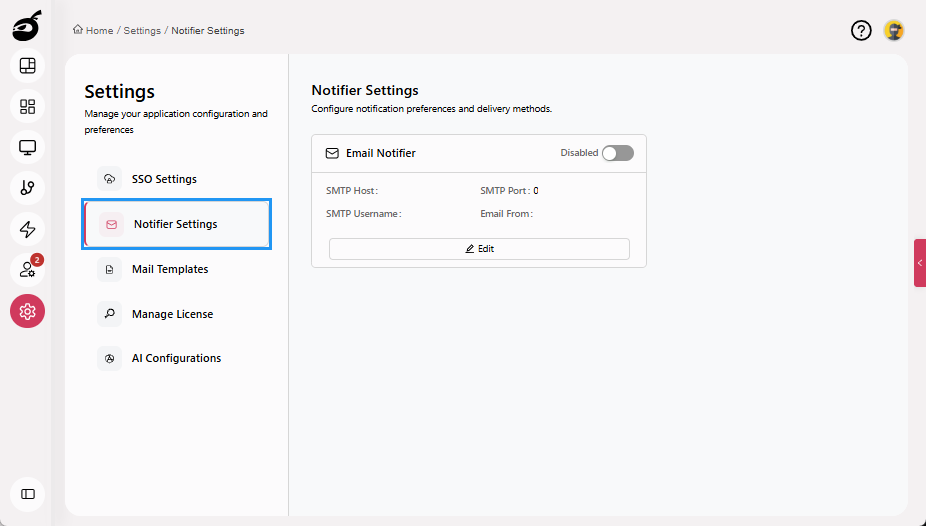
Task: Click the SMTP Host label
Action: 352,191
